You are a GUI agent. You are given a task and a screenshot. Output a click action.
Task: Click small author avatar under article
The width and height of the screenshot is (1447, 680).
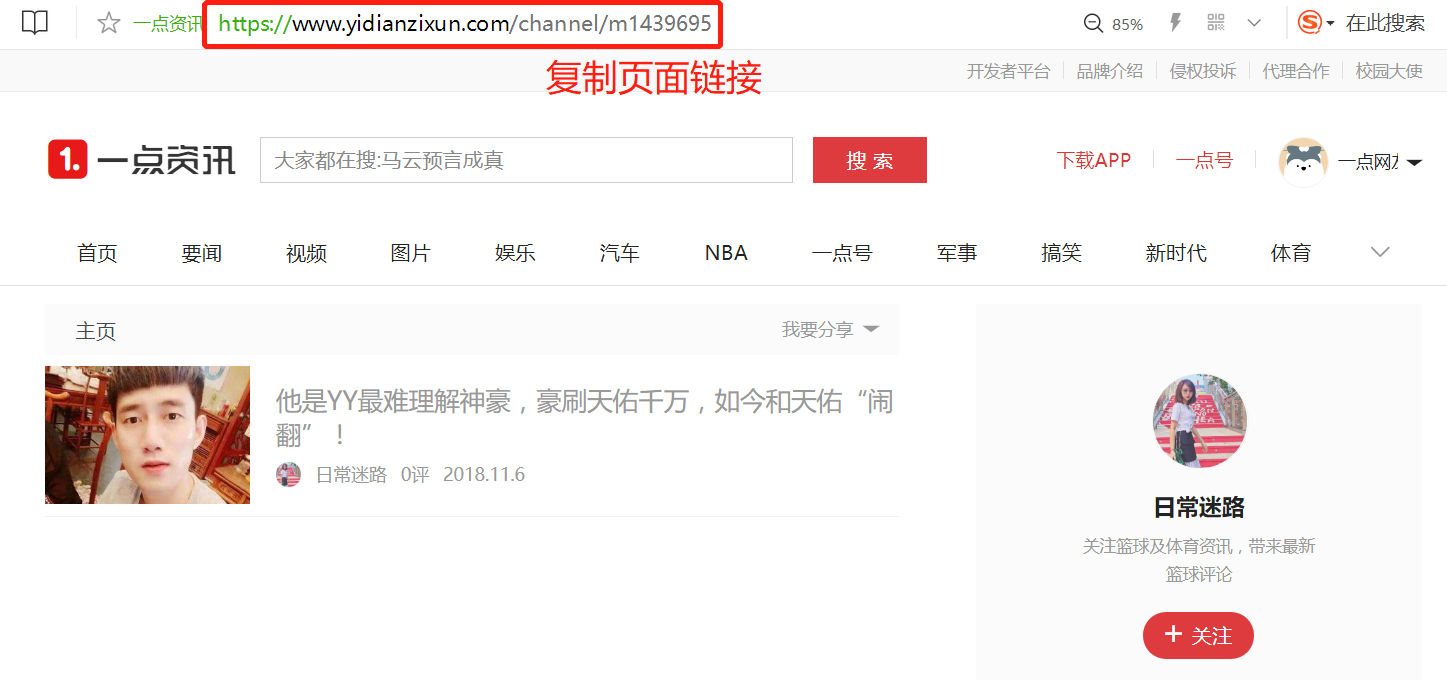[288, 475]
